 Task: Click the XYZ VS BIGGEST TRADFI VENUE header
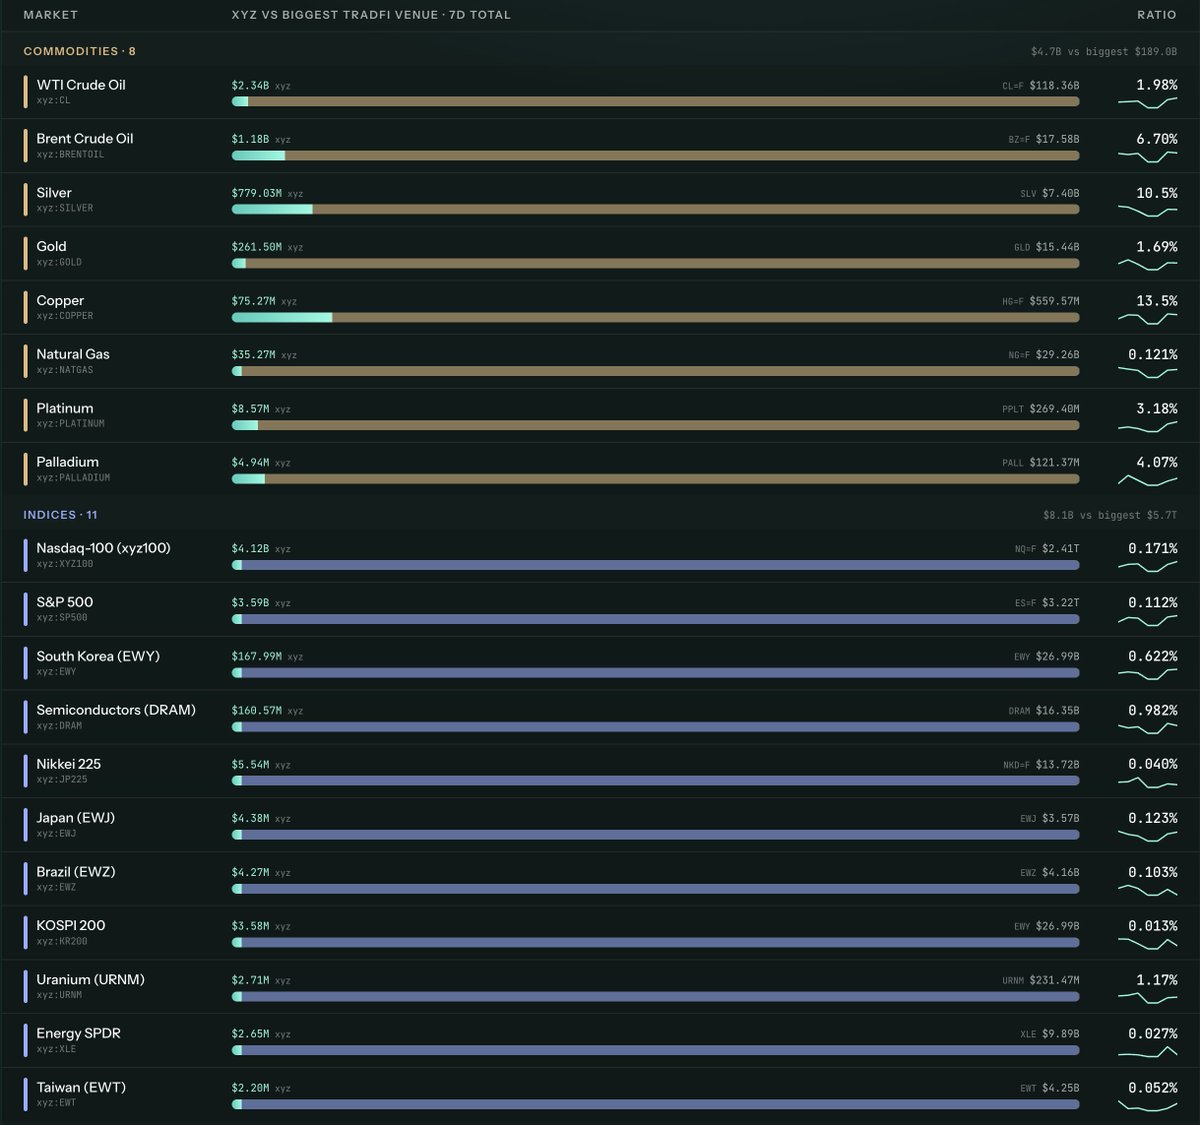[371, 15]
